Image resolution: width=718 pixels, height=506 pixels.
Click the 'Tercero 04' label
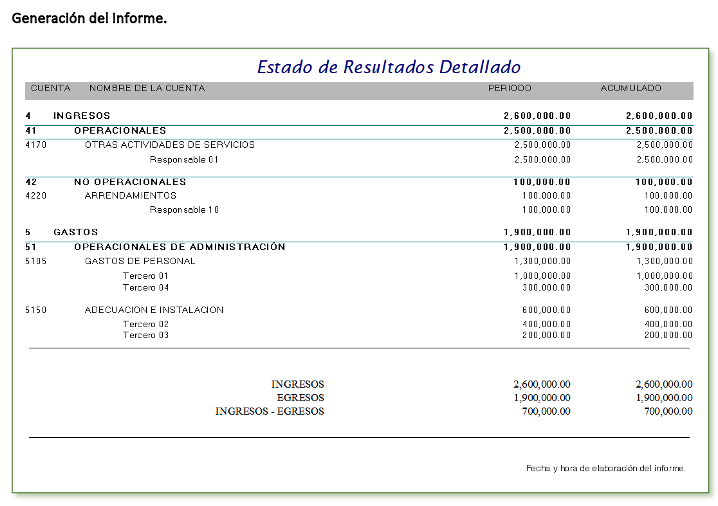pos(146,288)
